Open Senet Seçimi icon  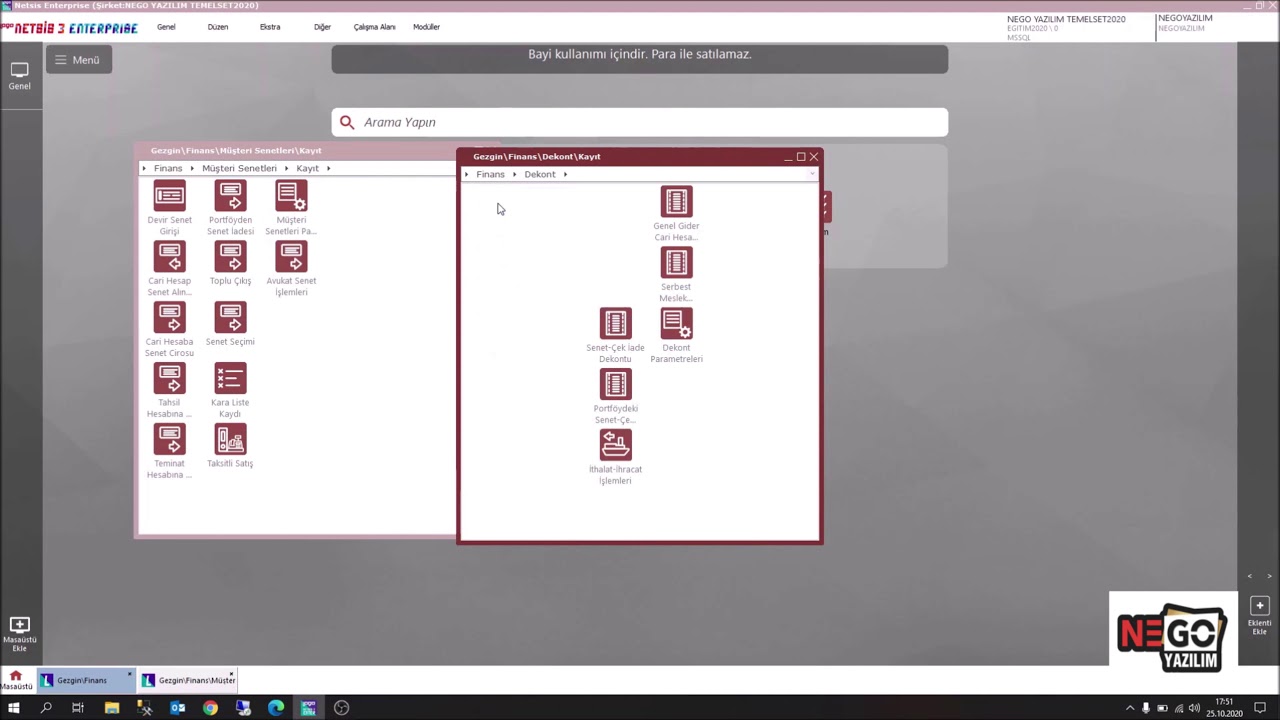[230, 318]
